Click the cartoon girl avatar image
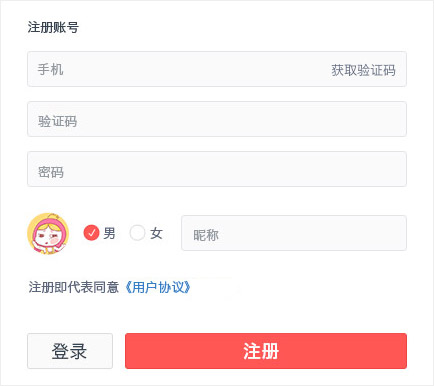The width and height of the screenshot is (434, 386). coord(48,233)
